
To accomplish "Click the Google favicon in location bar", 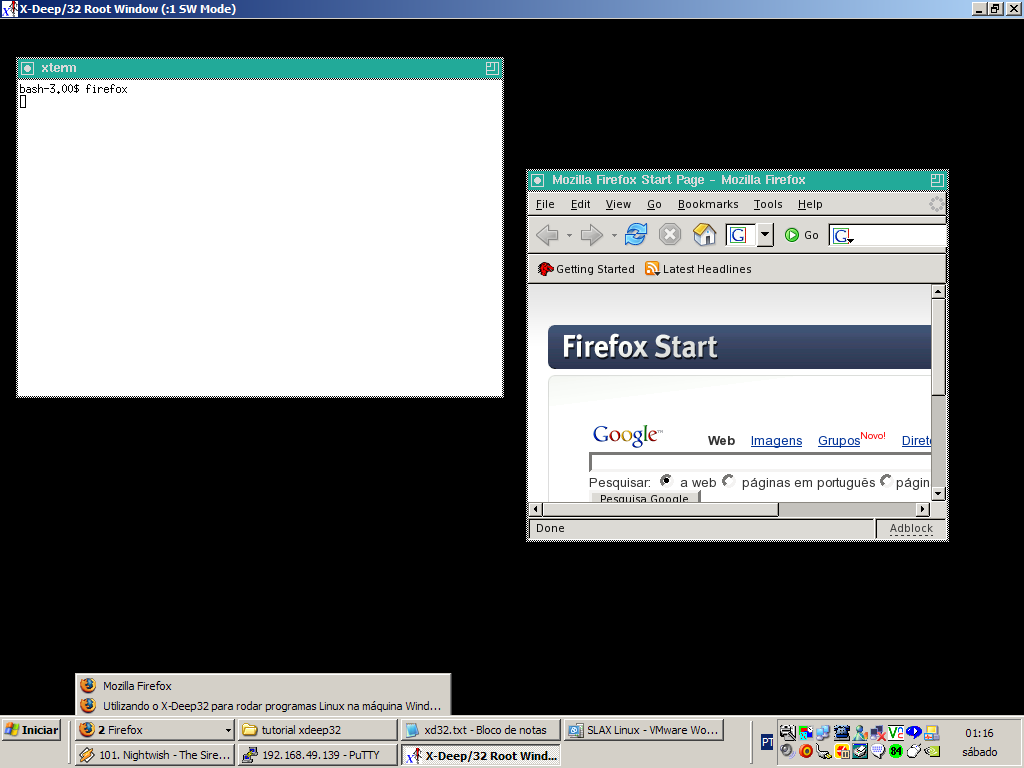I will tap(738, 235).
